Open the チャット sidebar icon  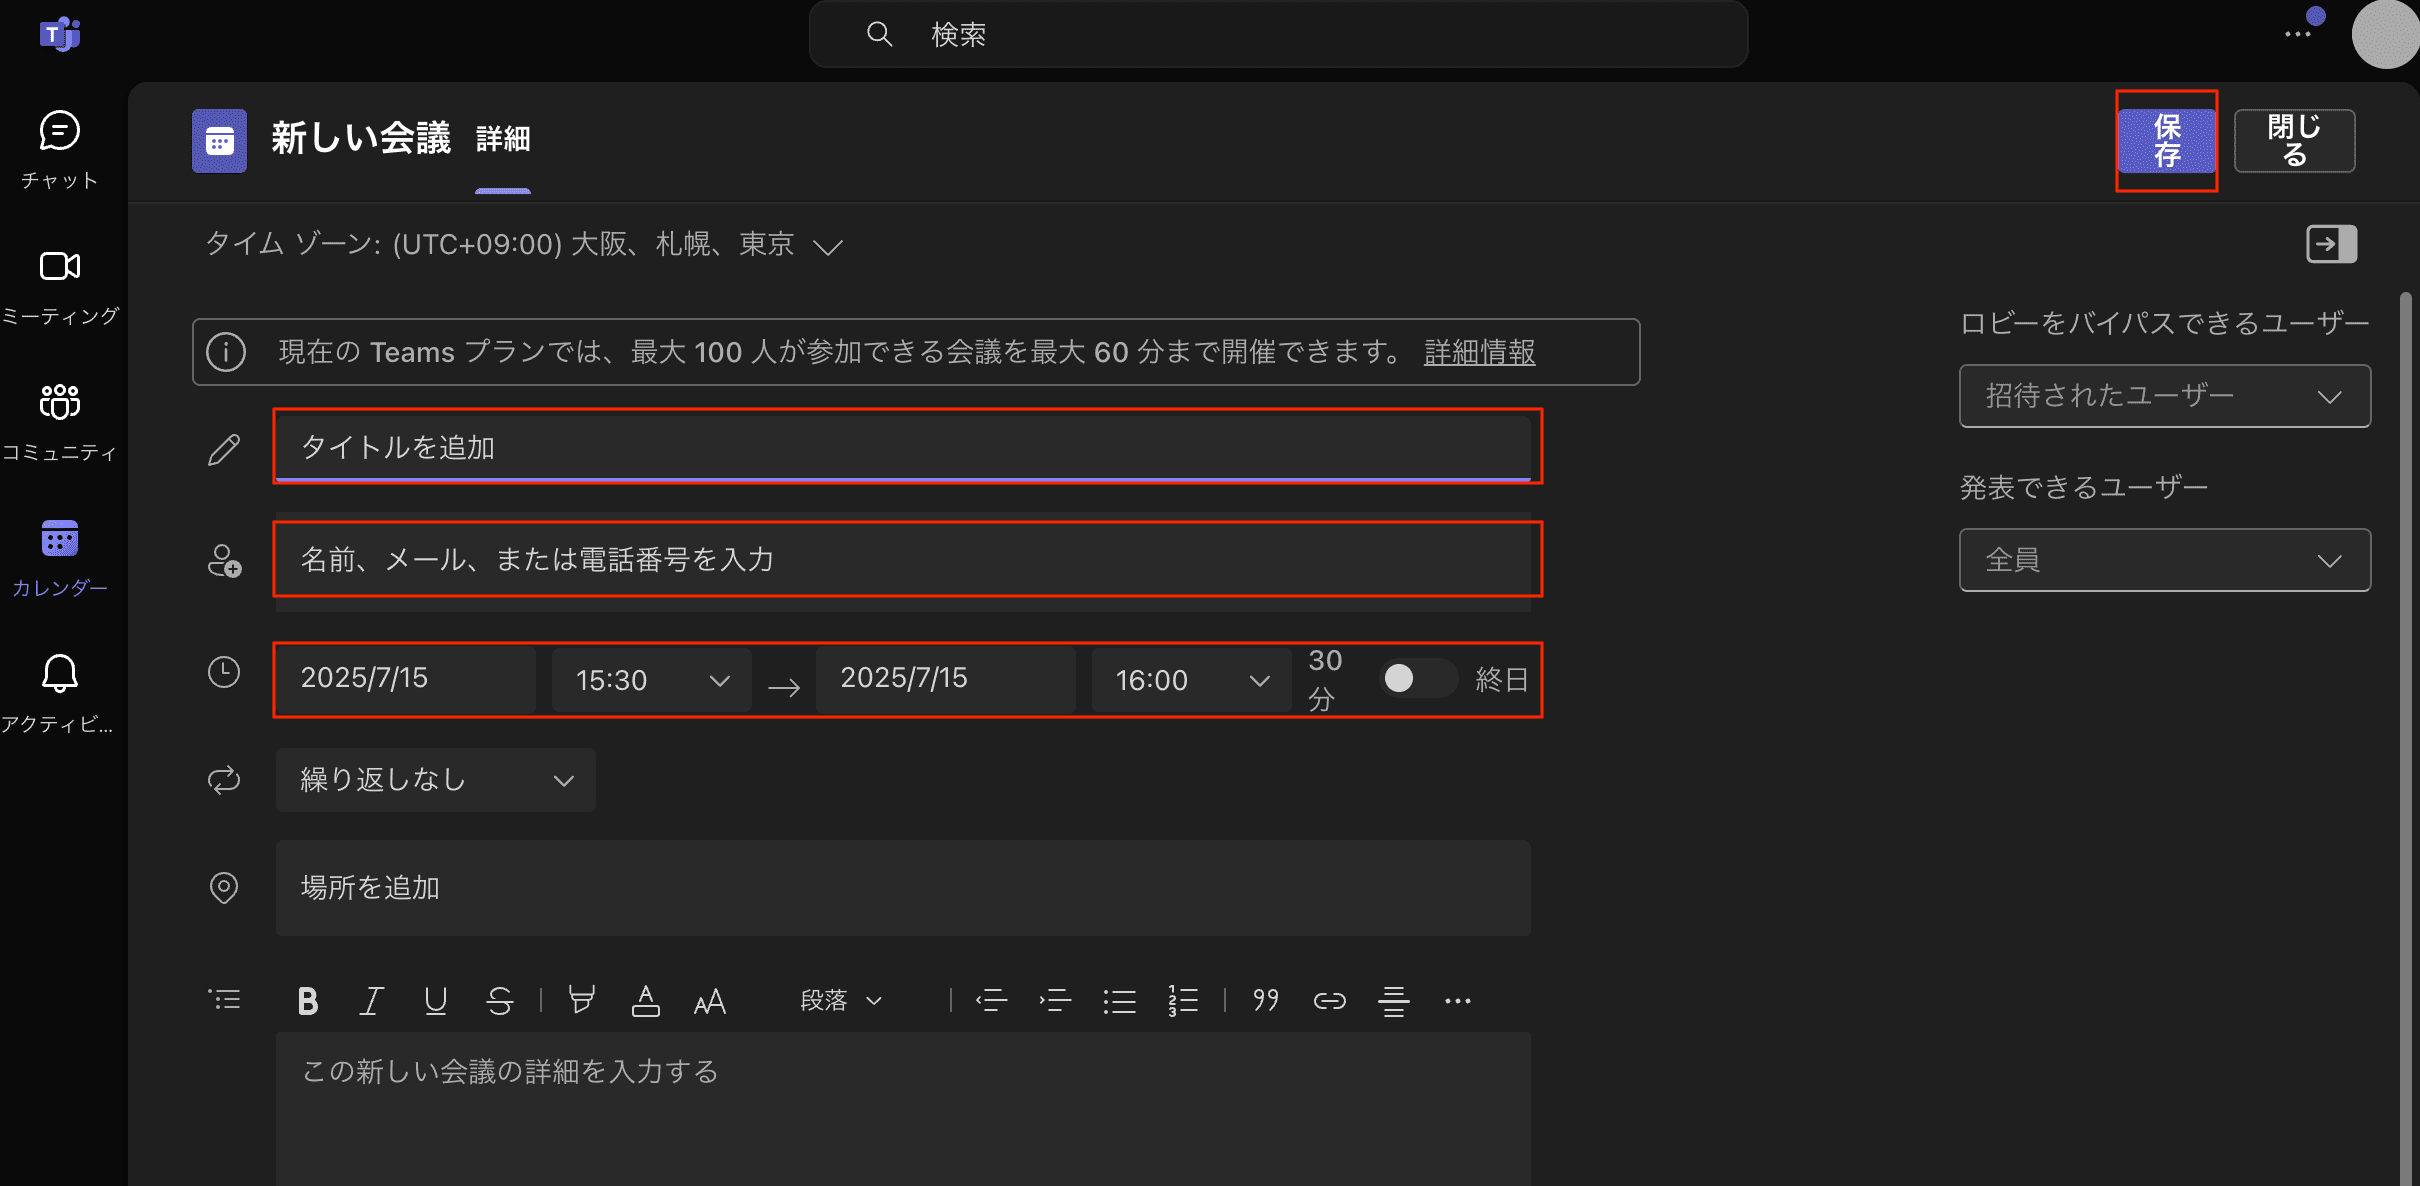[x=59, y=148]
